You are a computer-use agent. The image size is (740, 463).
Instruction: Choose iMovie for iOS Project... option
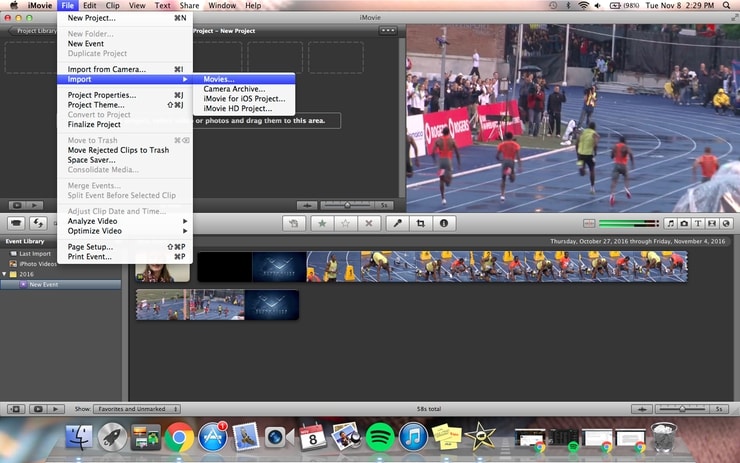click(x=244, y=99)
